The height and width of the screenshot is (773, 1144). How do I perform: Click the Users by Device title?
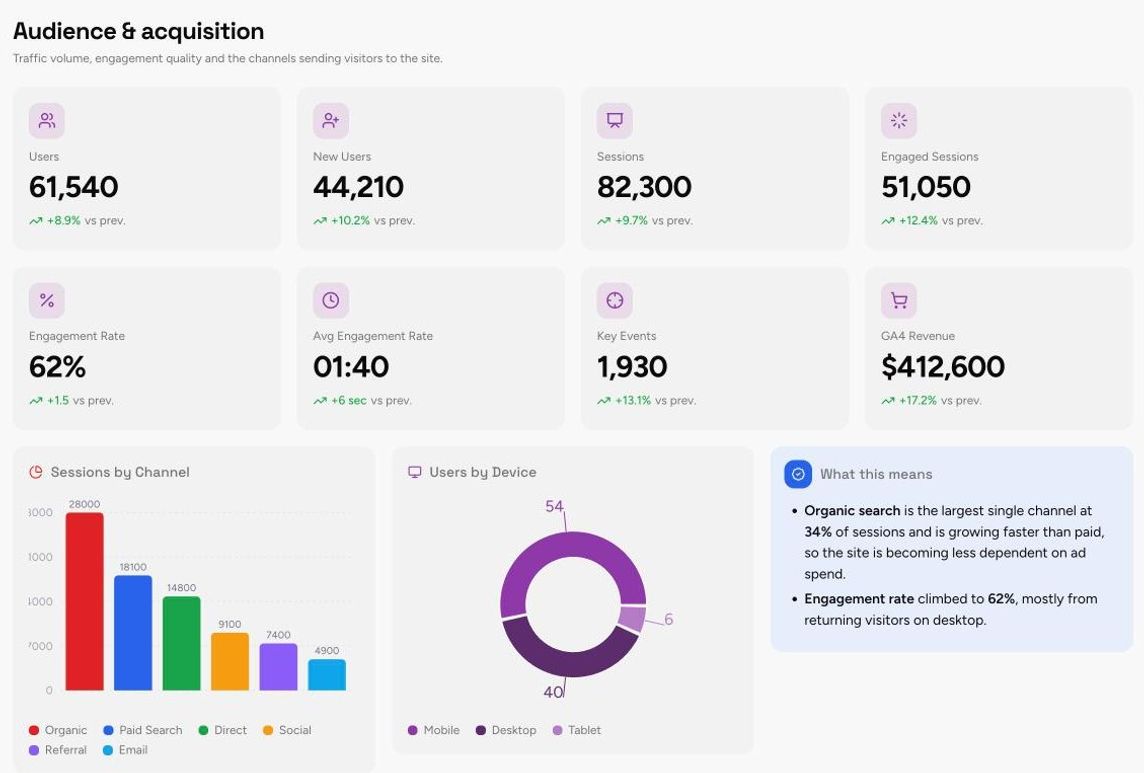(483, 472)
